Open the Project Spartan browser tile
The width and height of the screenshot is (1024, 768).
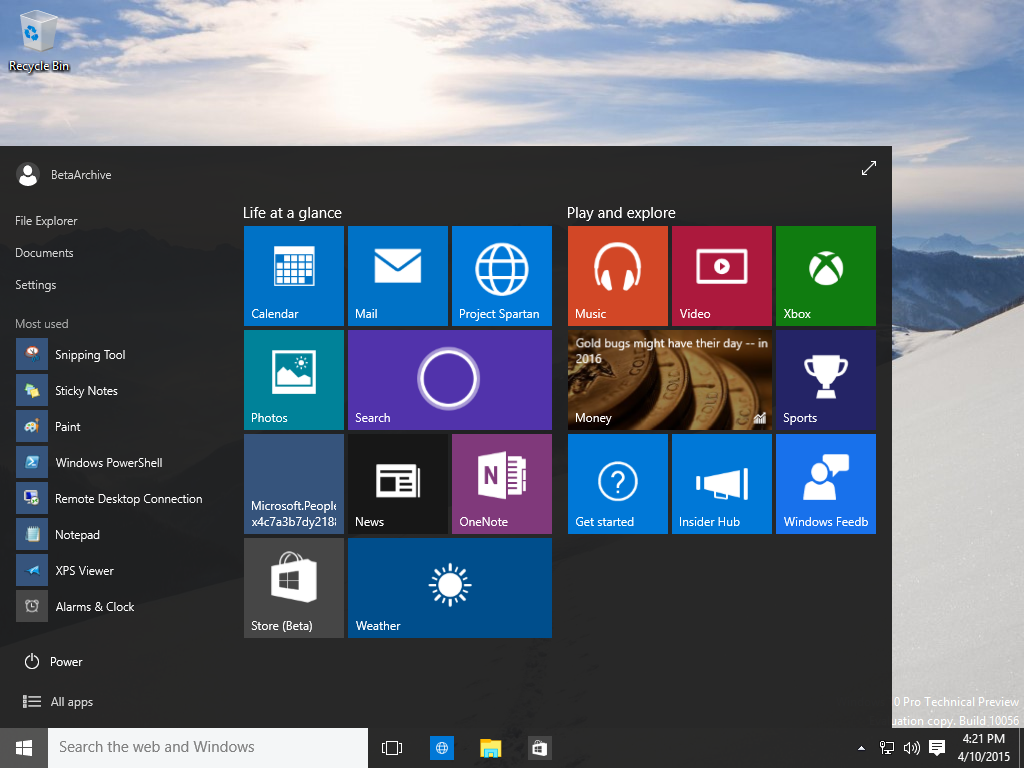point(502,276)
